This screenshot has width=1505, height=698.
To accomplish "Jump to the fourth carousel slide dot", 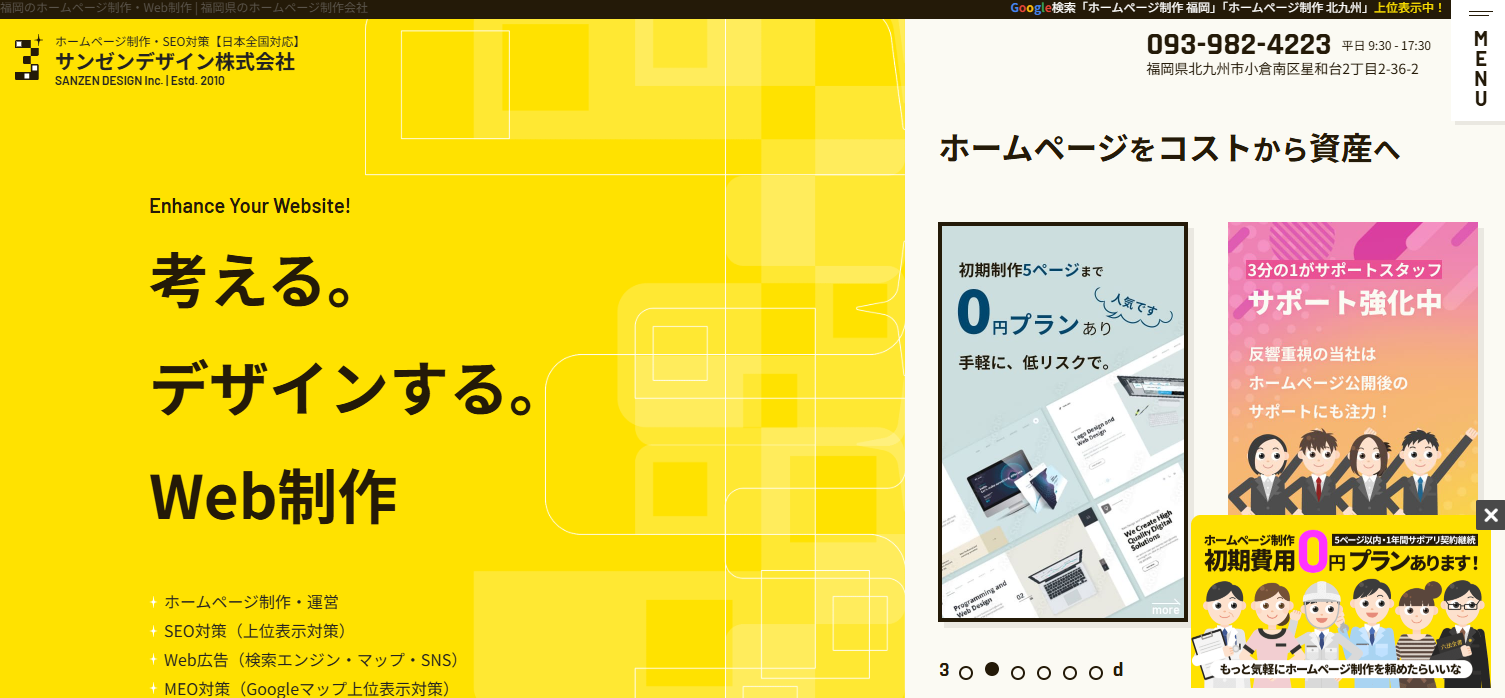I will (x=1044, y=673).
